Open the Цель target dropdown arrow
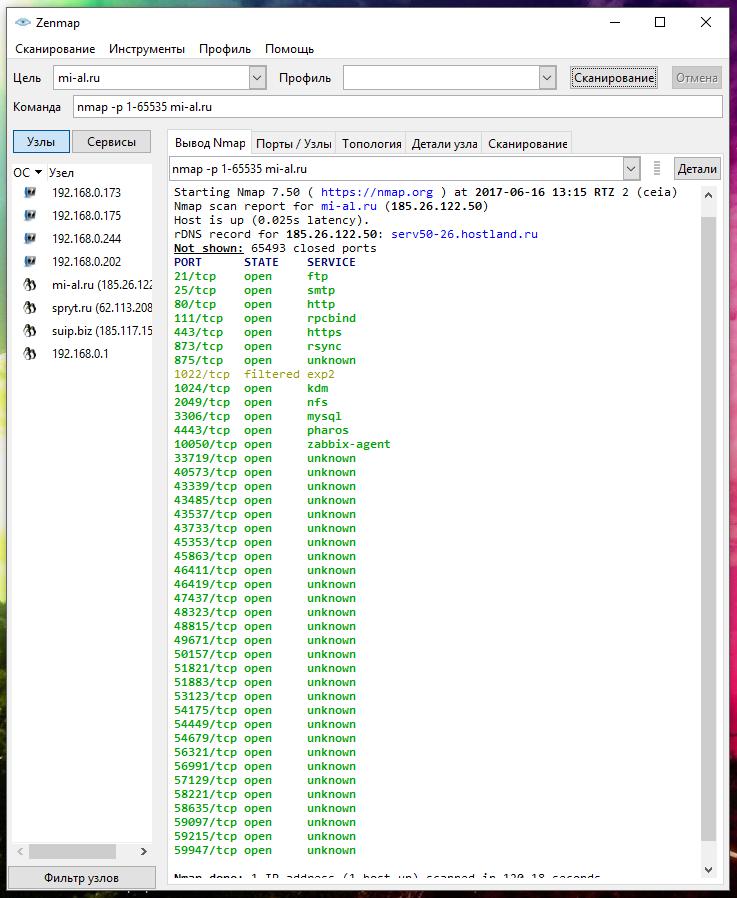Viewport: 737px width, 898px height. pyautogui.click(x=257, y=78)
